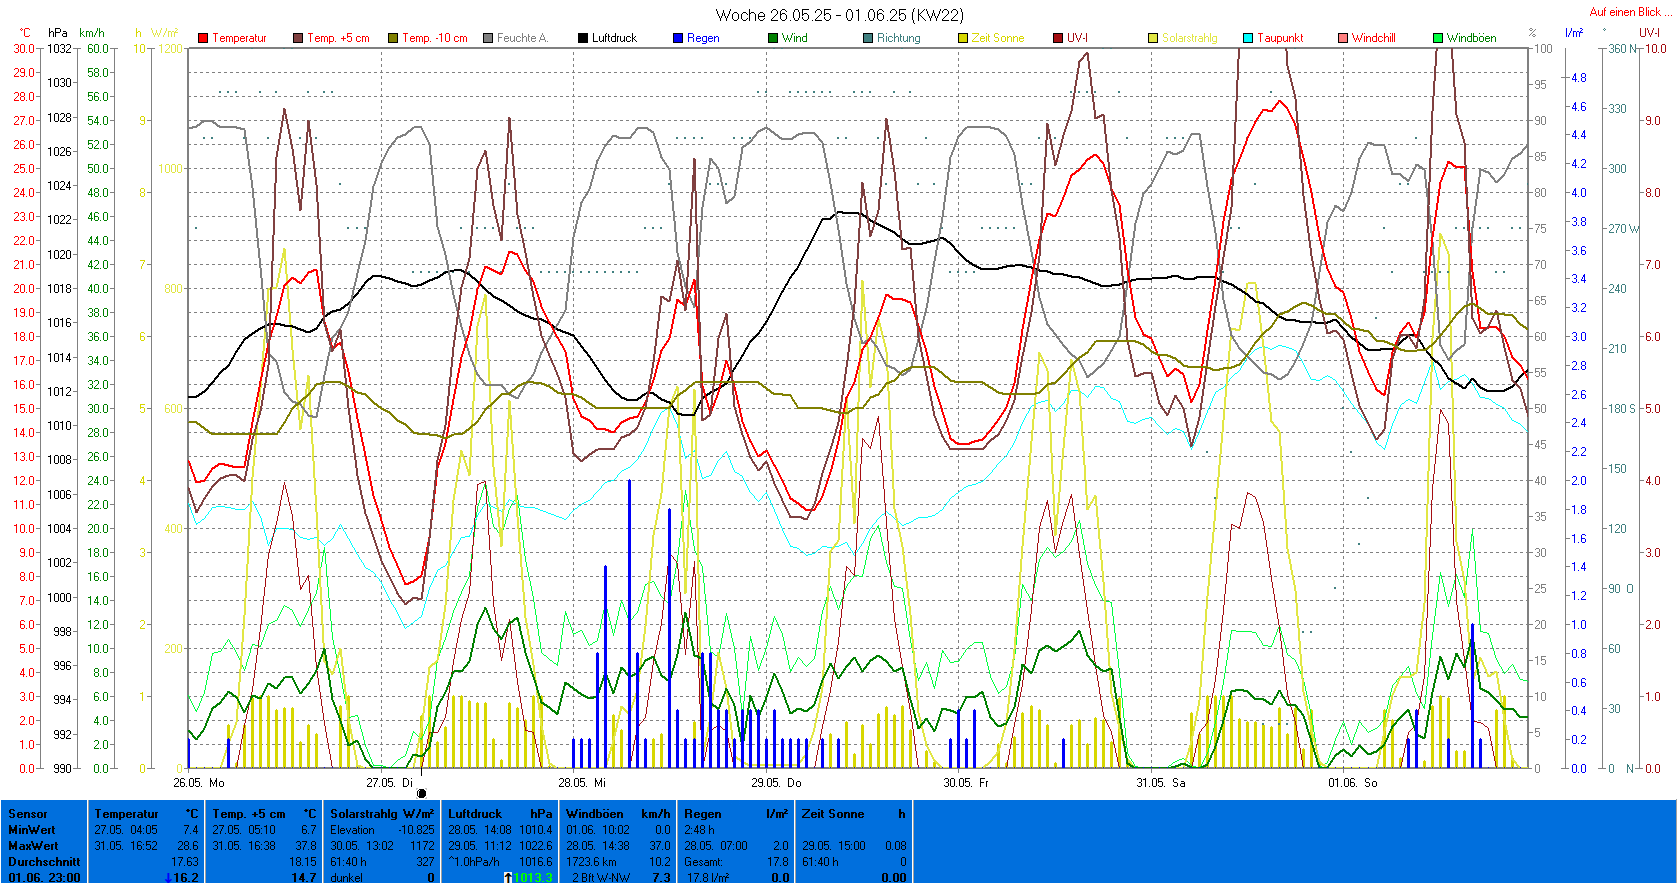The width and height of the screenshot is (1677, 883).
Task: Click the red Temperatur legend swatch
Action: coord(203,38)
